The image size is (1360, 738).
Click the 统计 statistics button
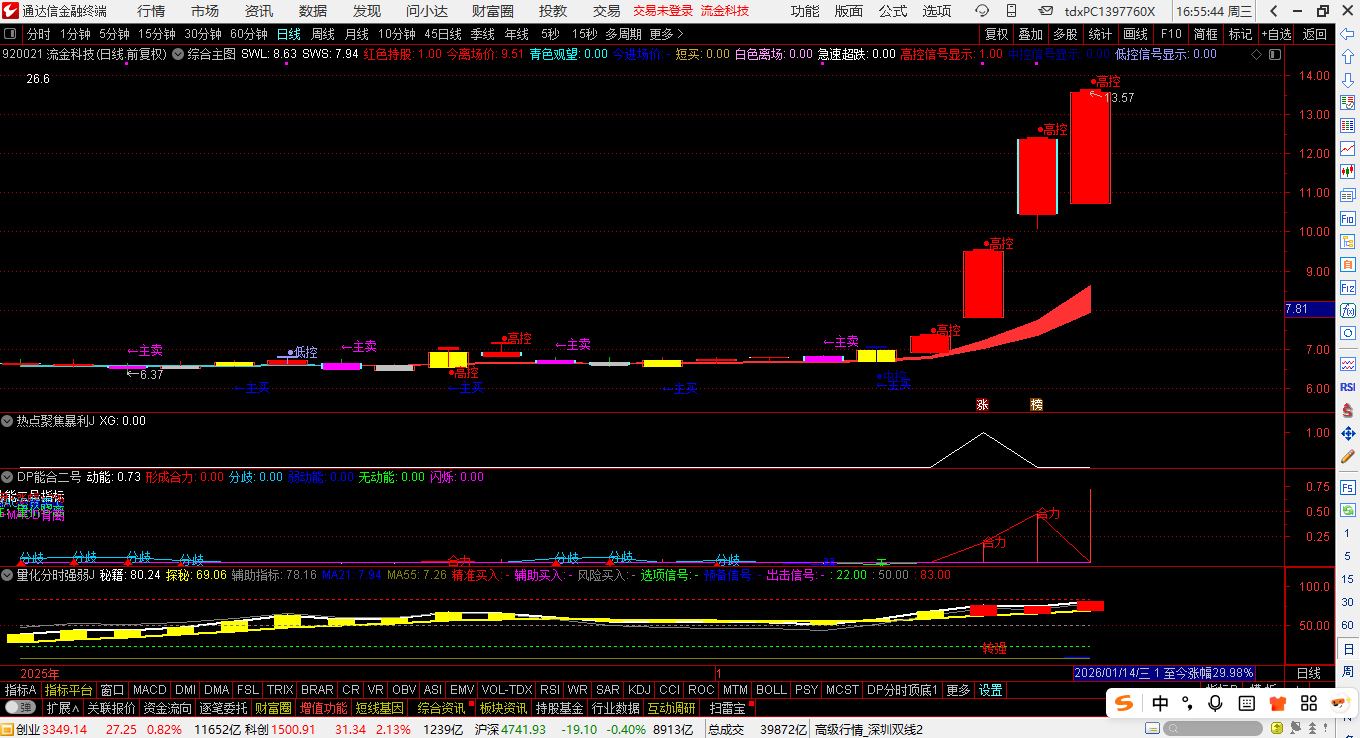pos(1100,34)
